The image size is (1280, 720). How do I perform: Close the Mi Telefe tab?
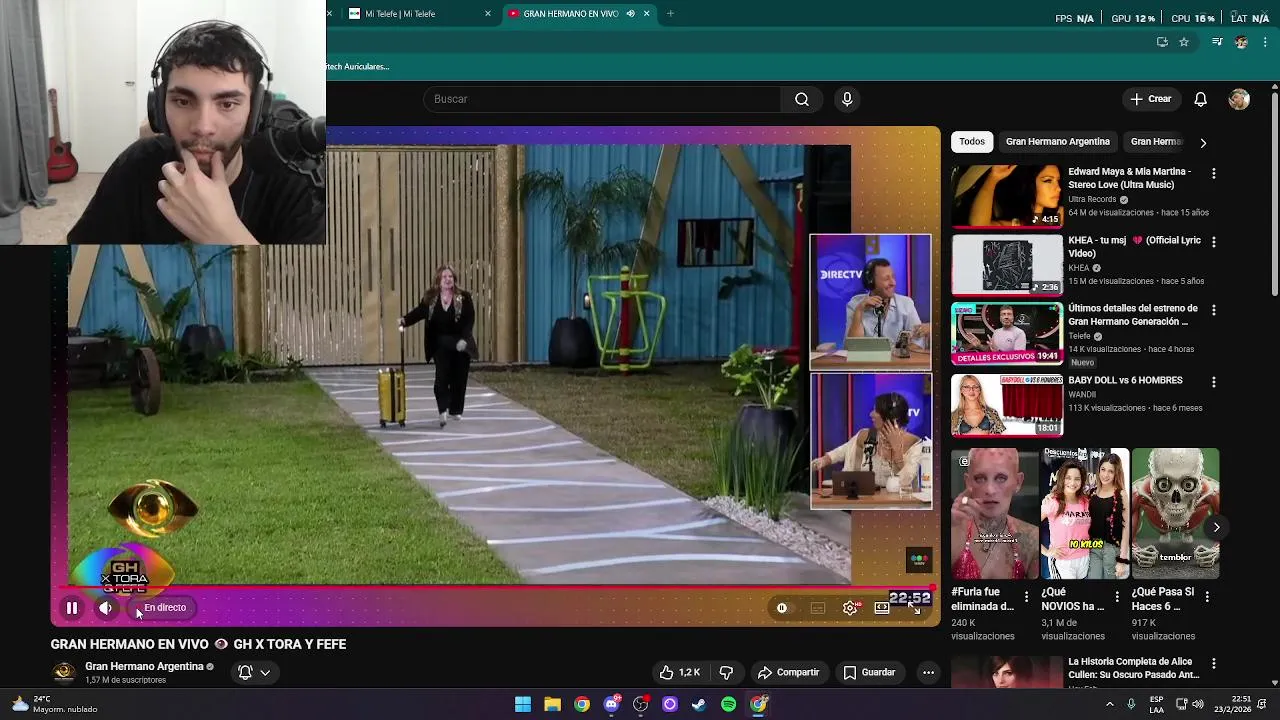coord(488,14)
